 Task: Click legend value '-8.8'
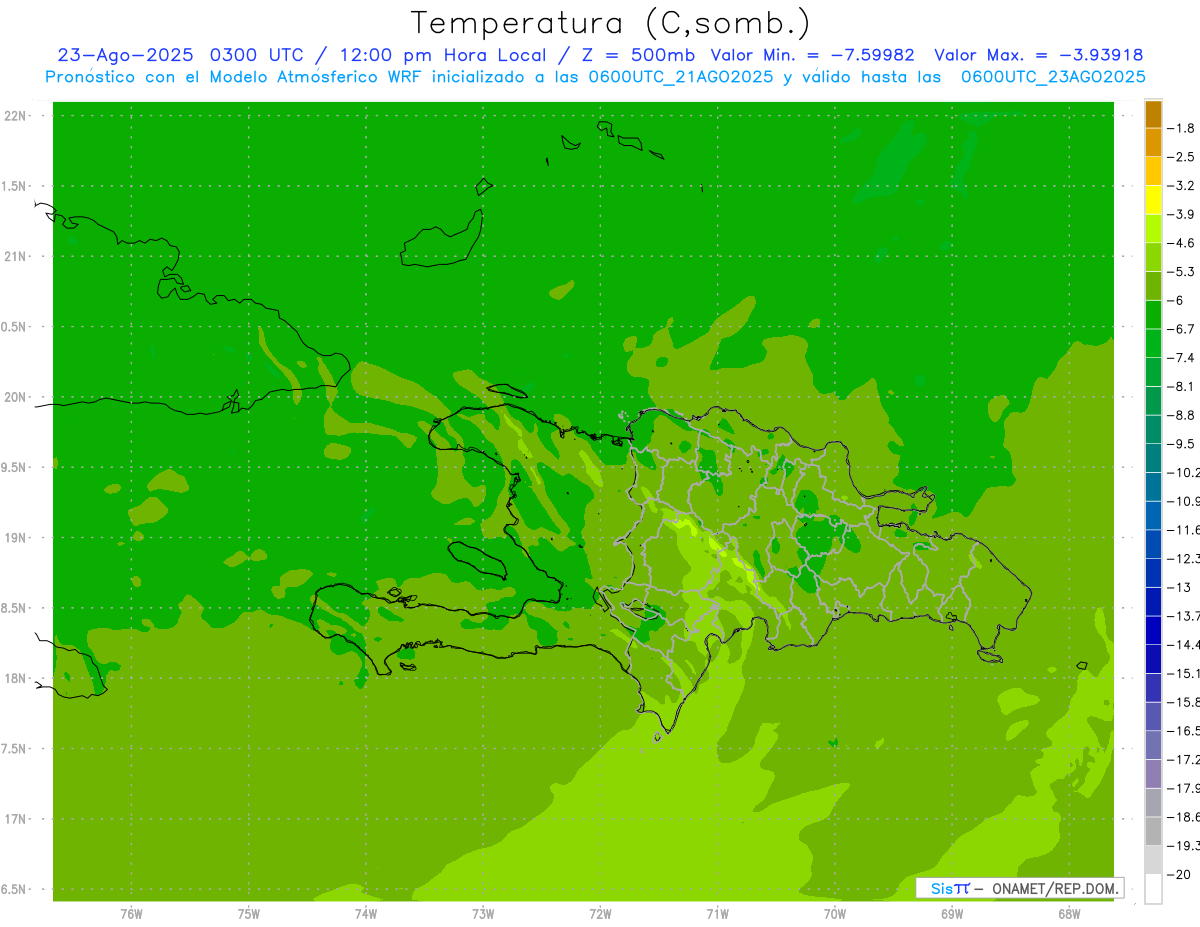click(x=1182, y=415)
